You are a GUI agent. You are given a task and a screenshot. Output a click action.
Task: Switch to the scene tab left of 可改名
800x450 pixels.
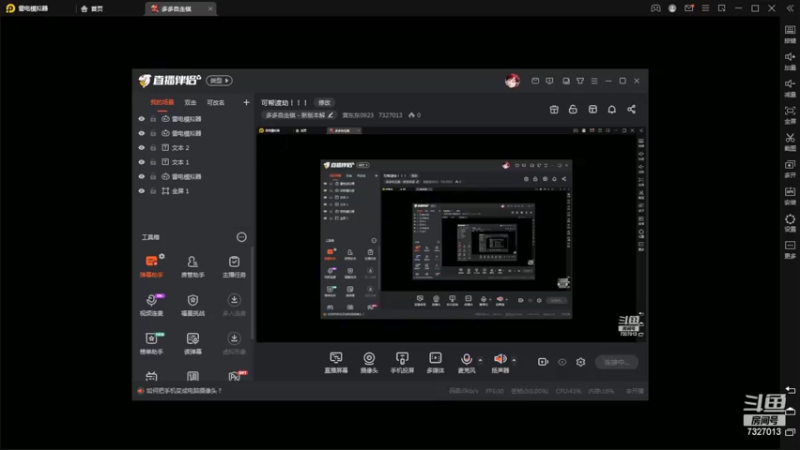pos(190,103)
